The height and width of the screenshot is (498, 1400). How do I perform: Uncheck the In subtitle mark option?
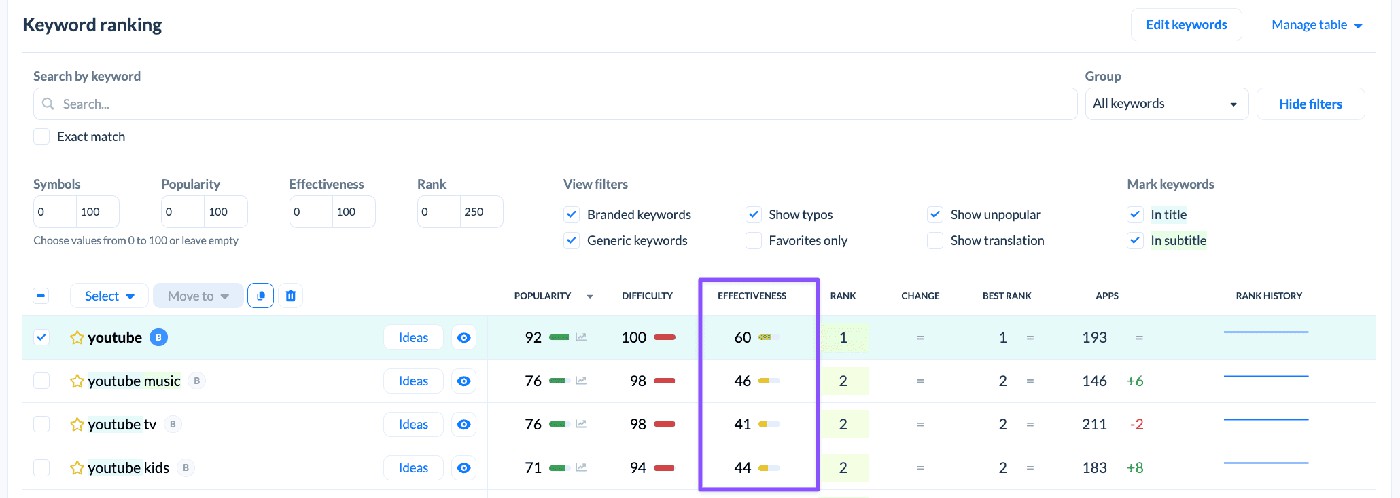pos(1135,240)
